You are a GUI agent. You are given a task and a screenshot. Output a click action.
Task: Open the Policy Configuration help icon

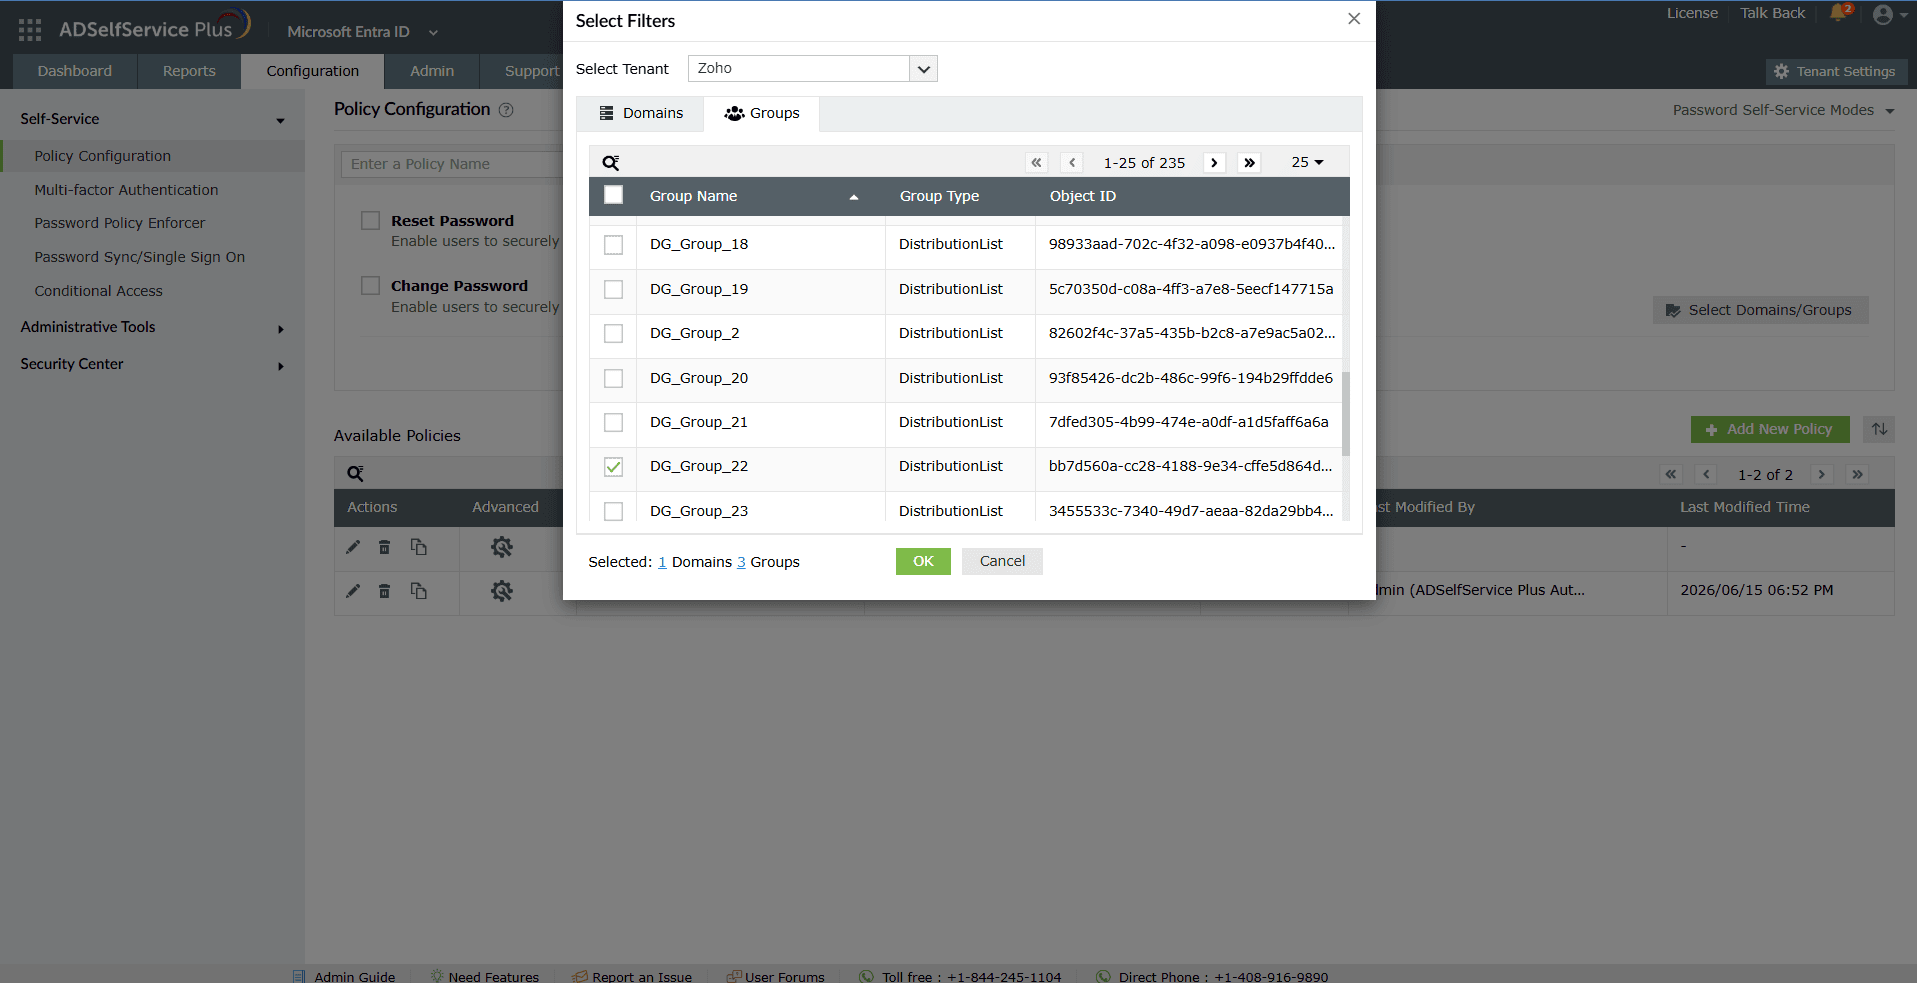(x=506, y=110)
